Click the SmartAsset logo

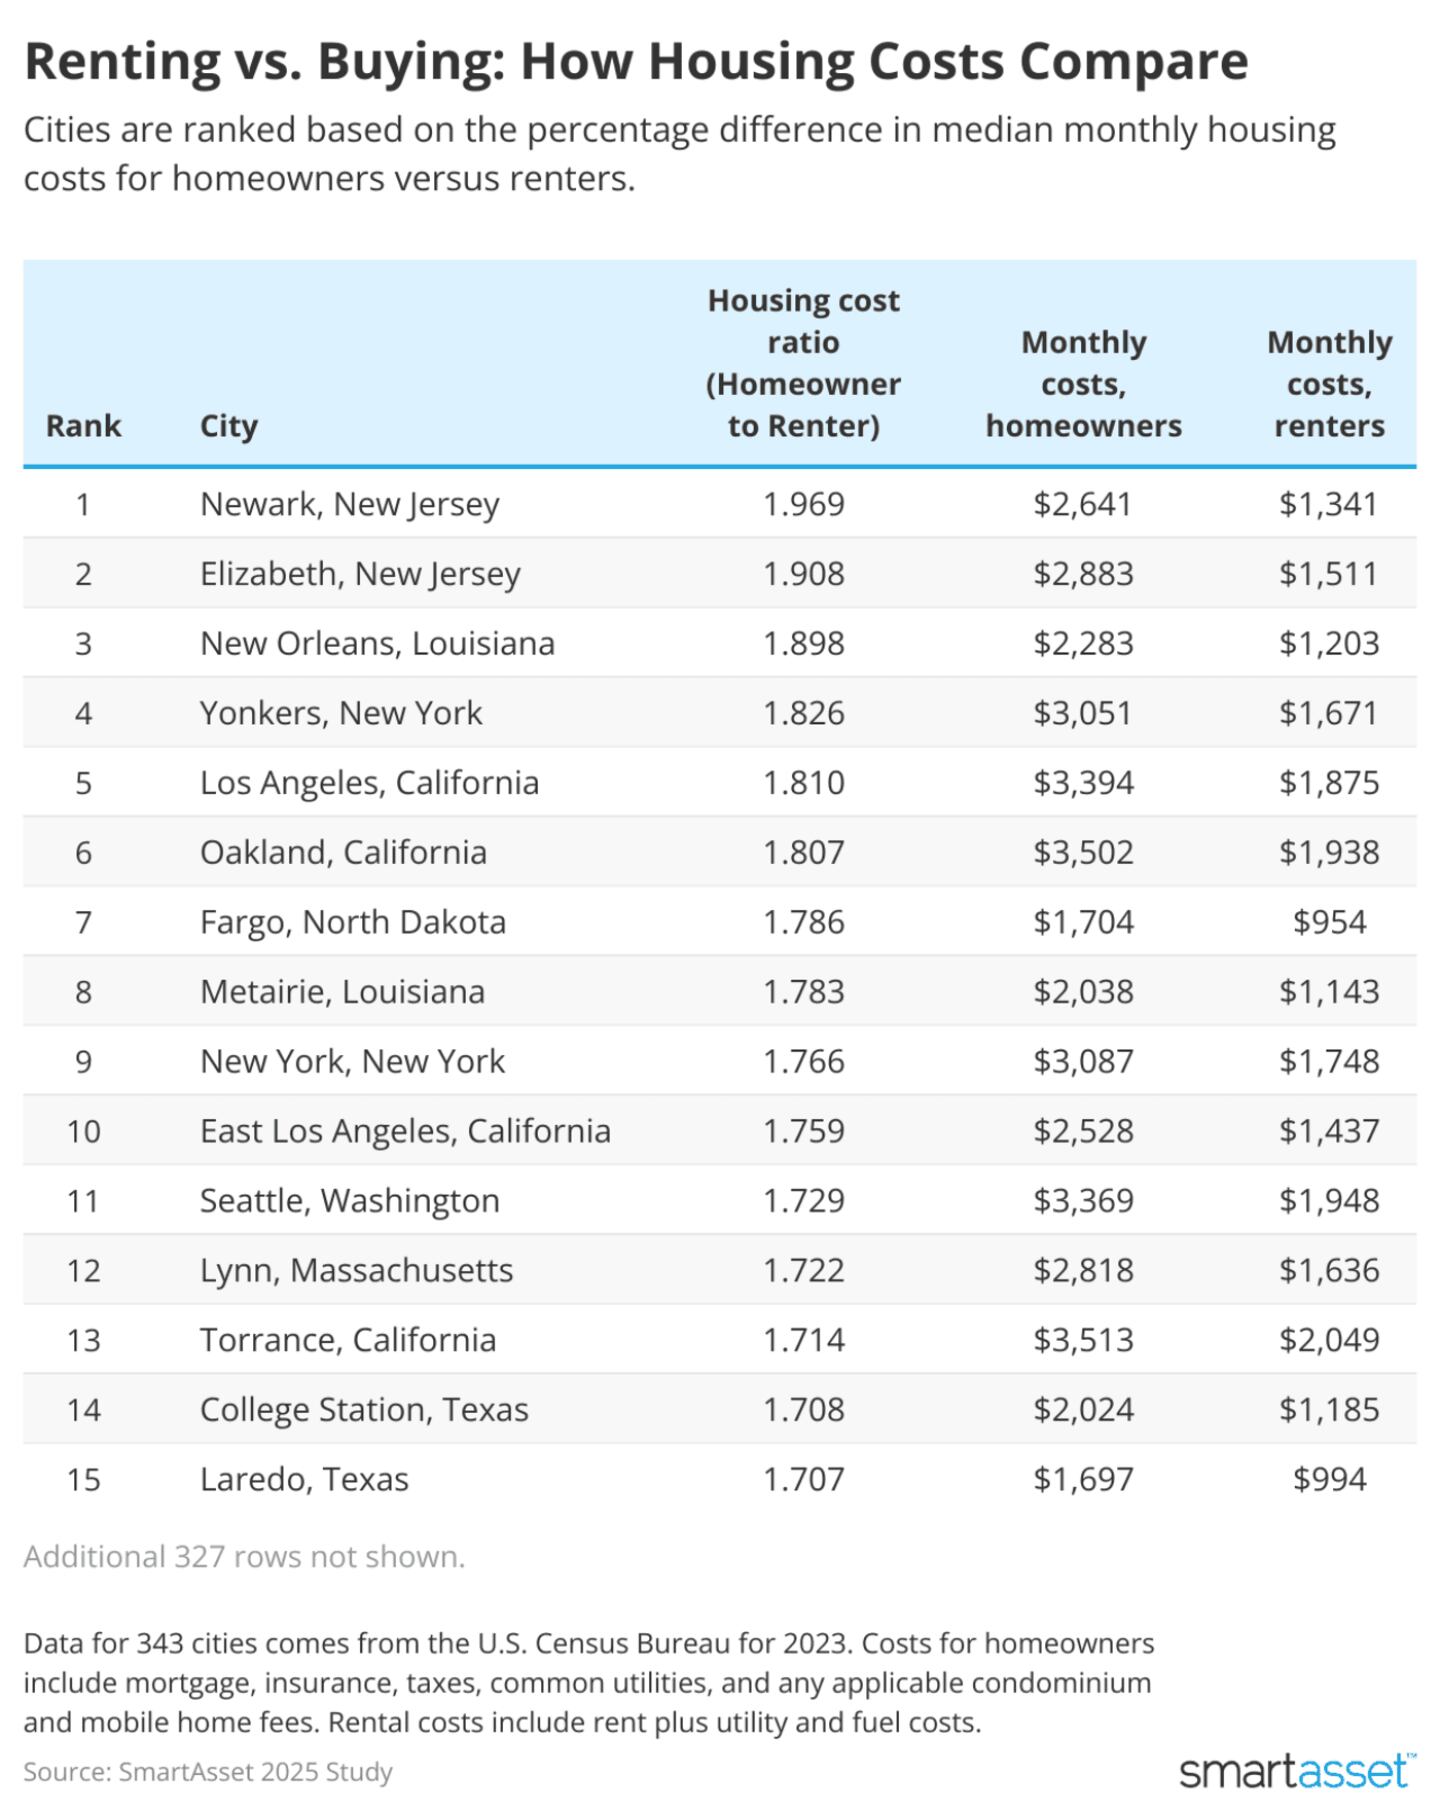coord(1297,1771)
